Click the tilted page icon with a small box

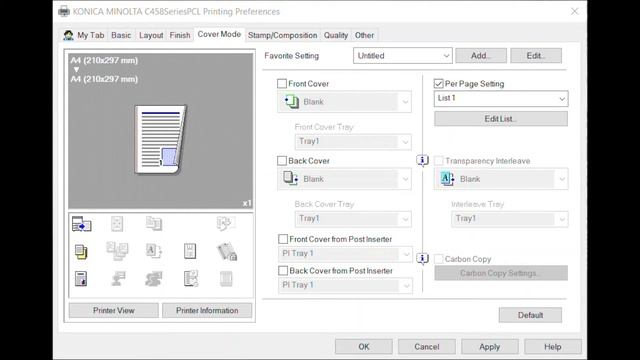(227, 251)
